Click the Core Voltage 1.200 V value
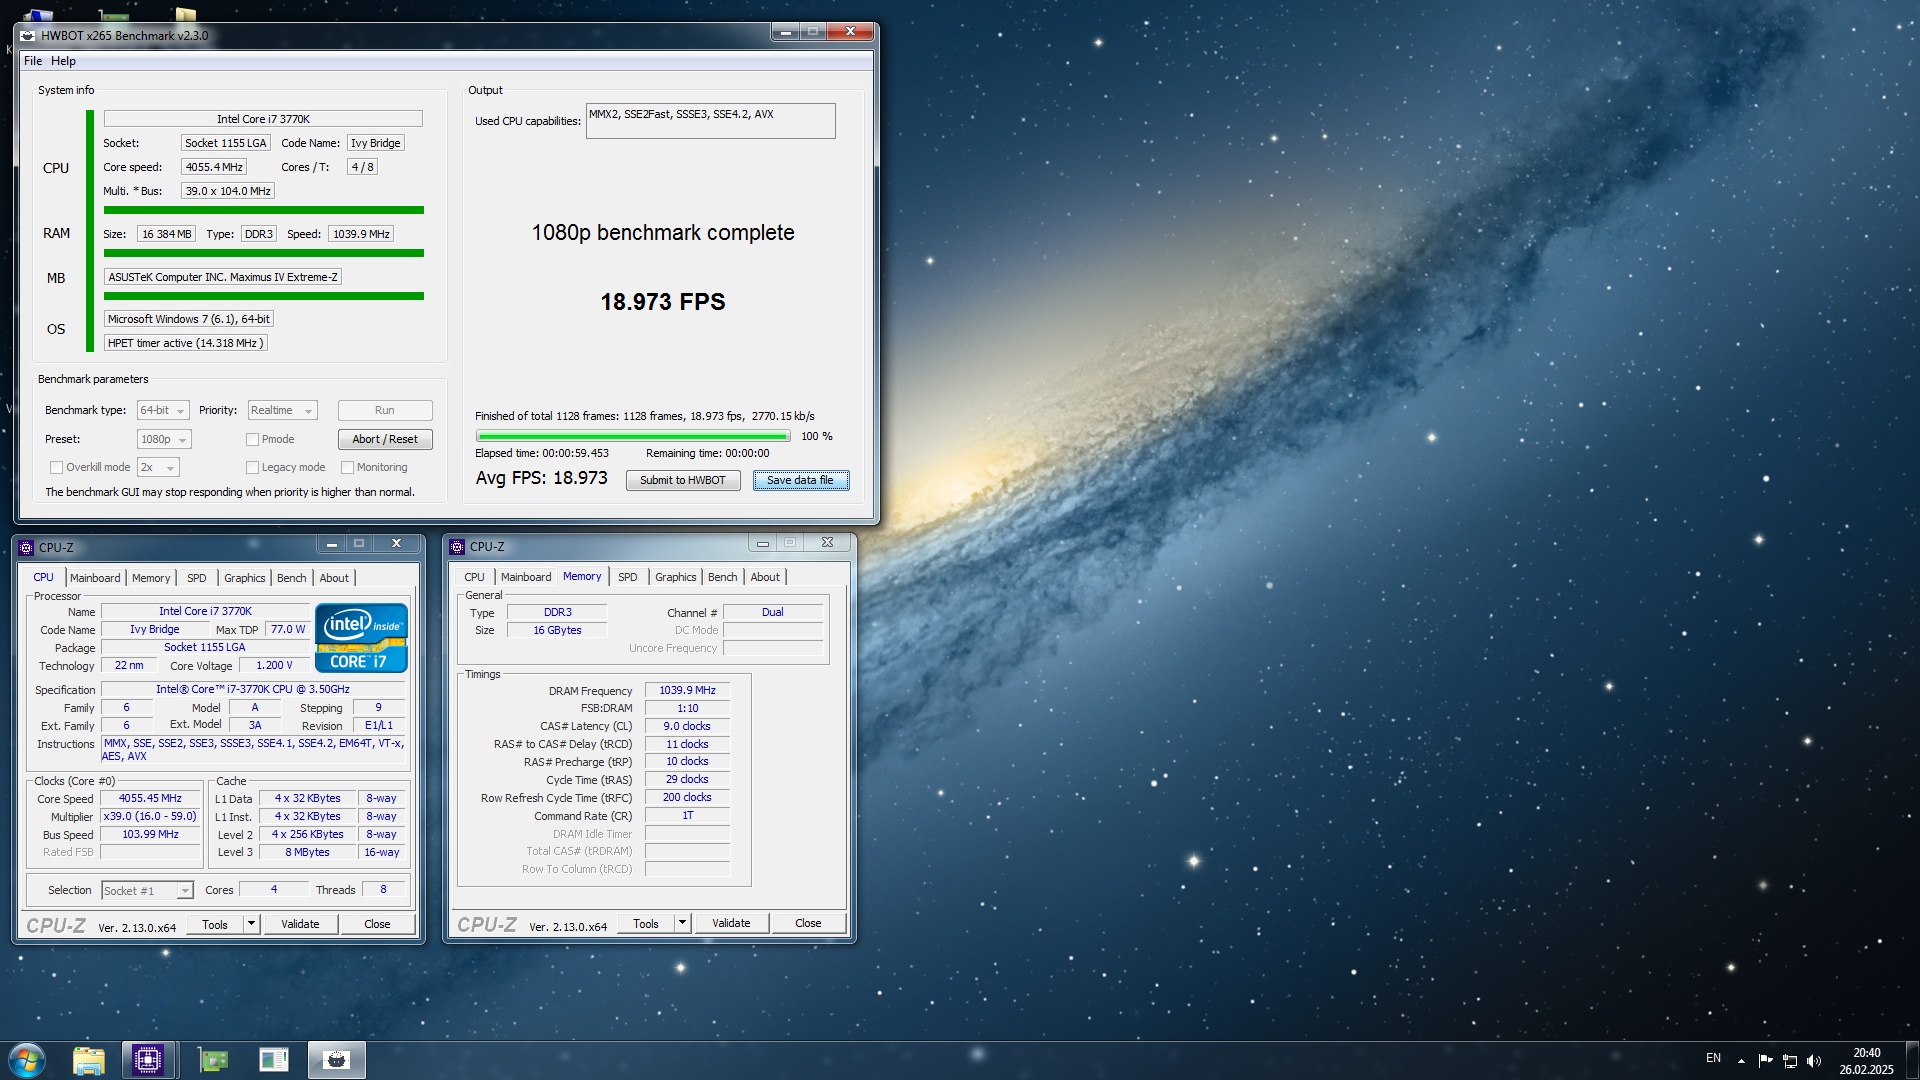The width and height of the screenshot is (1920, 1080). tap(274, 666)
